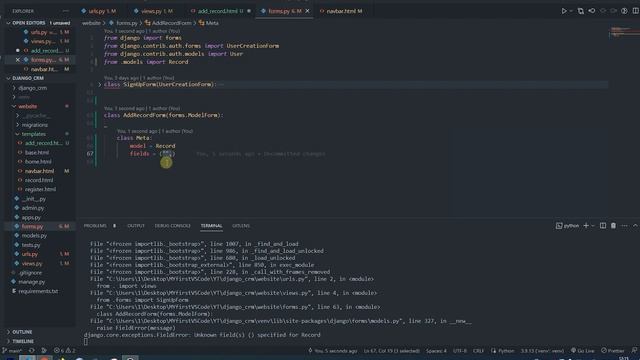This screenshot has height=360, width=640.
Task: Click the Open Changes icon in editor toolbar
Action: click(x=580, y=11)
